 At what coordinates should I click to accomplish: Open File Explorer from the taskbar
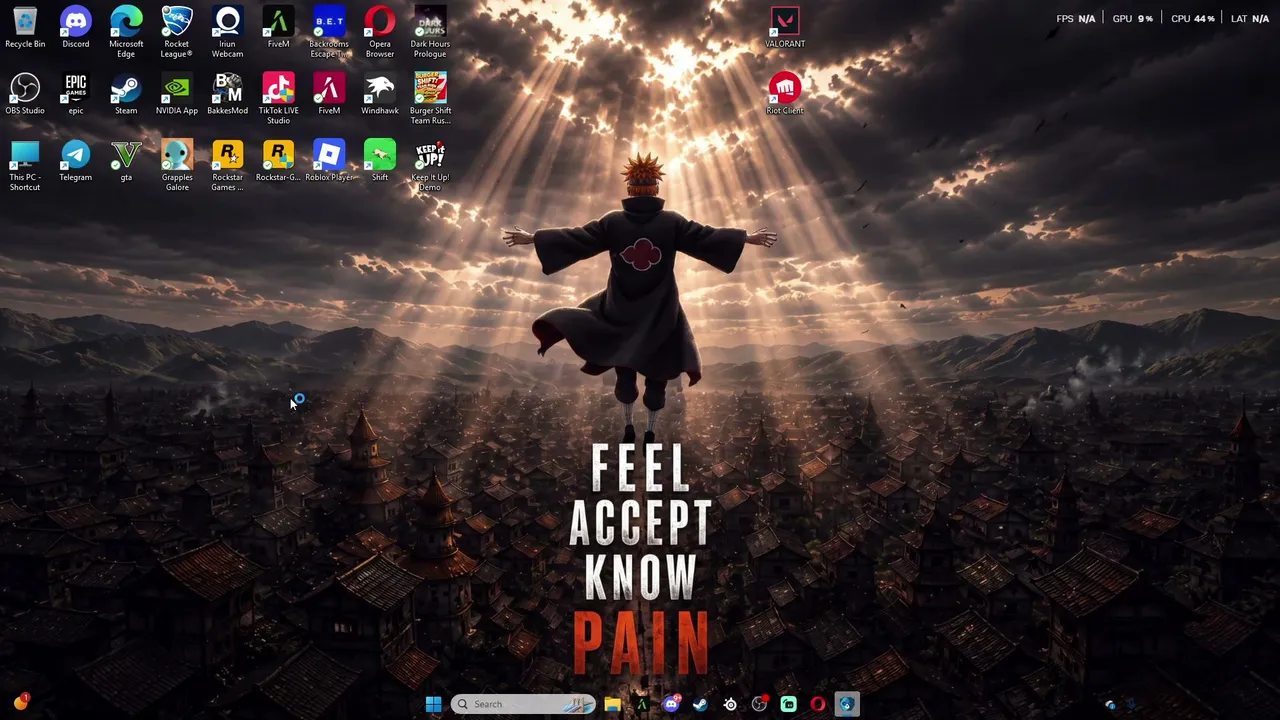612,704
